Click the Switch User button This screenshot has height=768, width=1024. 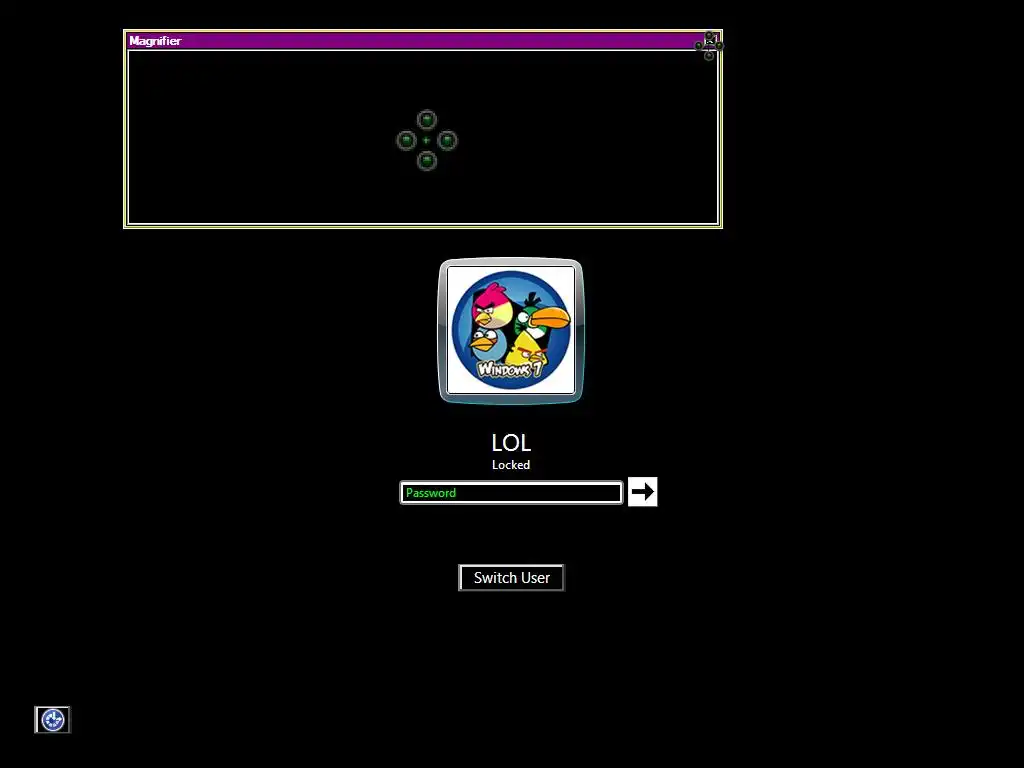[x=511, y=578]
